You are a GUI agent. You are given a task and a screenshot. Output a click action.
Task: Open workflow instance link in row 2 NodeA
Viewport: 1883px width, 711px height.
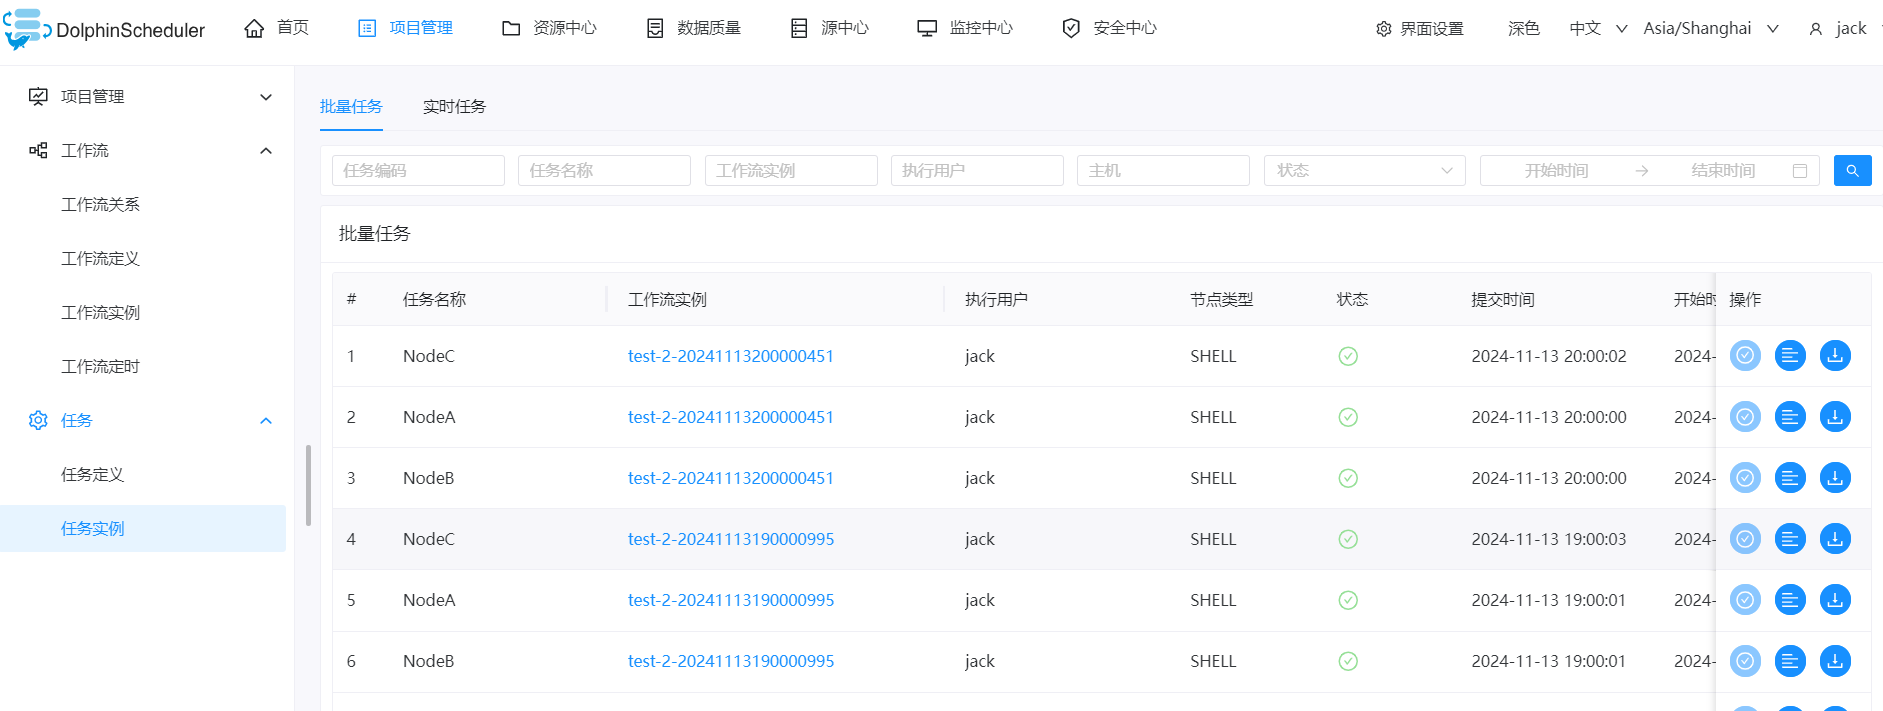click(731, 417)
